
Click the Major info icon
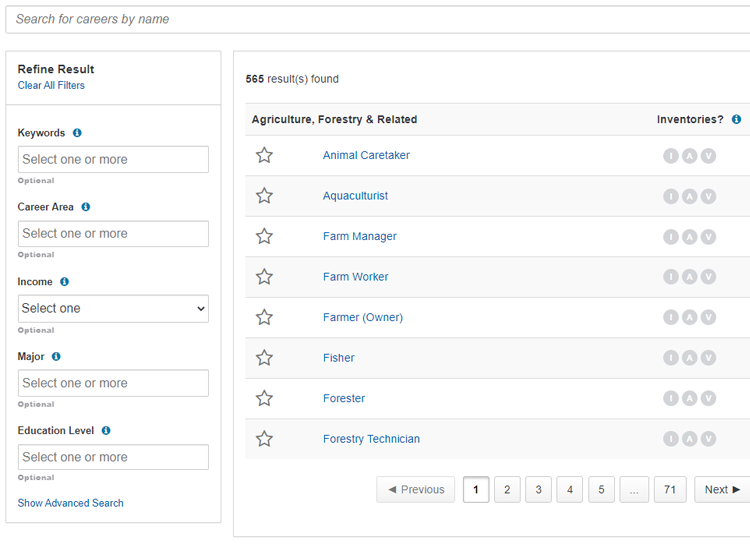[x=56, y=356]
